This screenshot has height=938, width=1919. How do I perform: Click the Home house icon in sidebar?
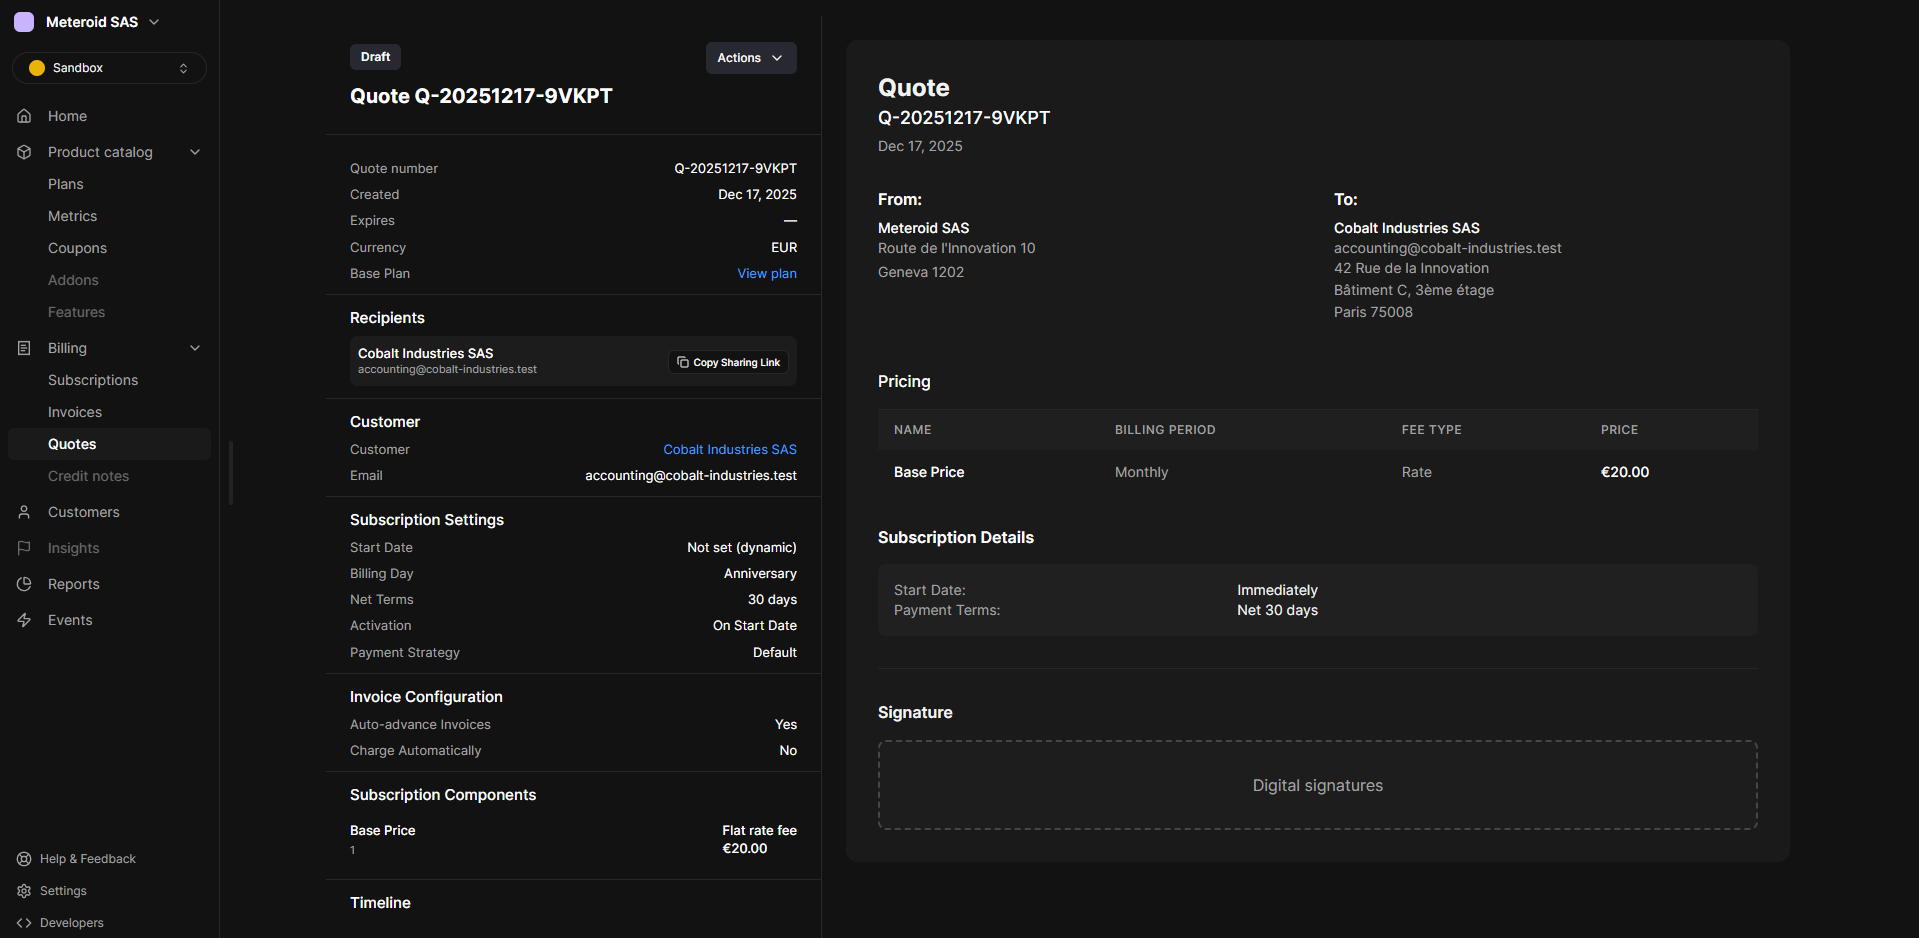pyautogui.click(x=24, y=116)
